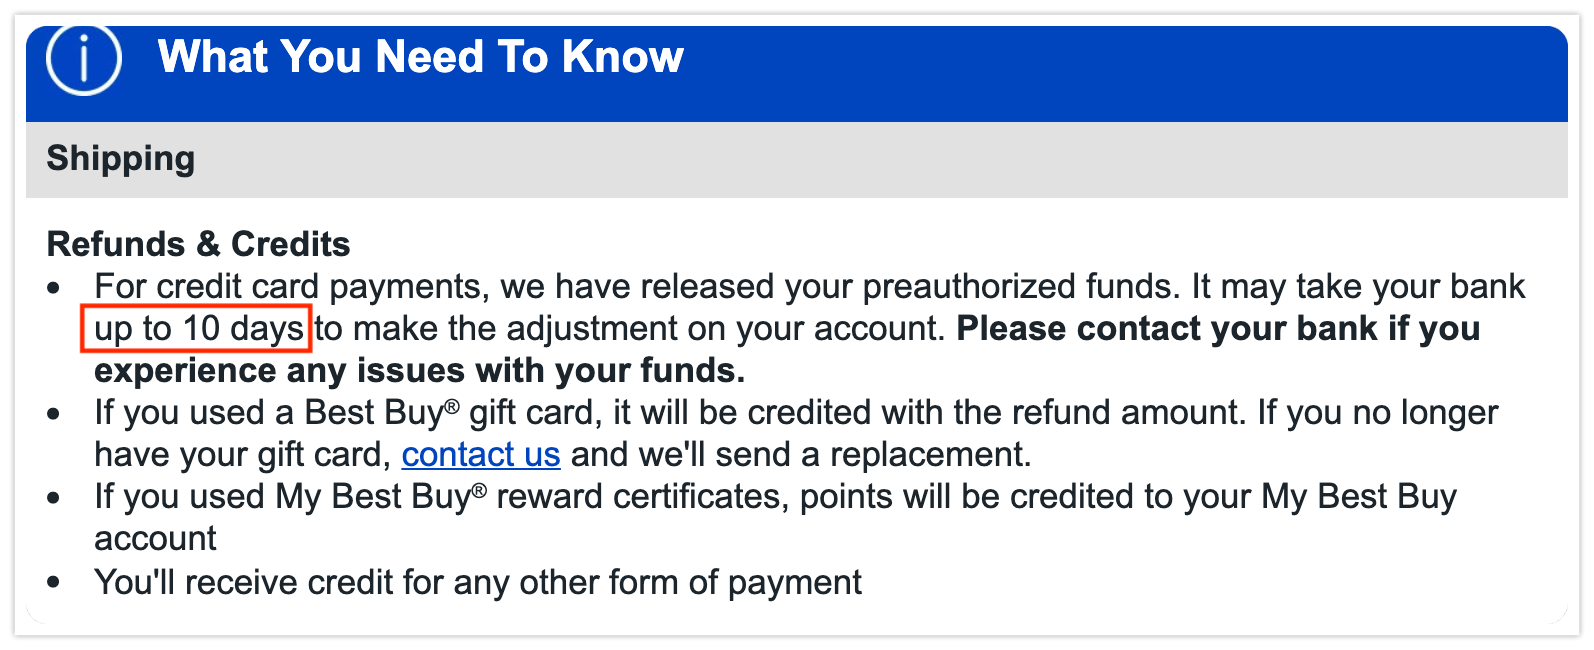The image size is (1594, 650).
Task: Click the phrase "and we'll send a replacement"
Action: 799,455
